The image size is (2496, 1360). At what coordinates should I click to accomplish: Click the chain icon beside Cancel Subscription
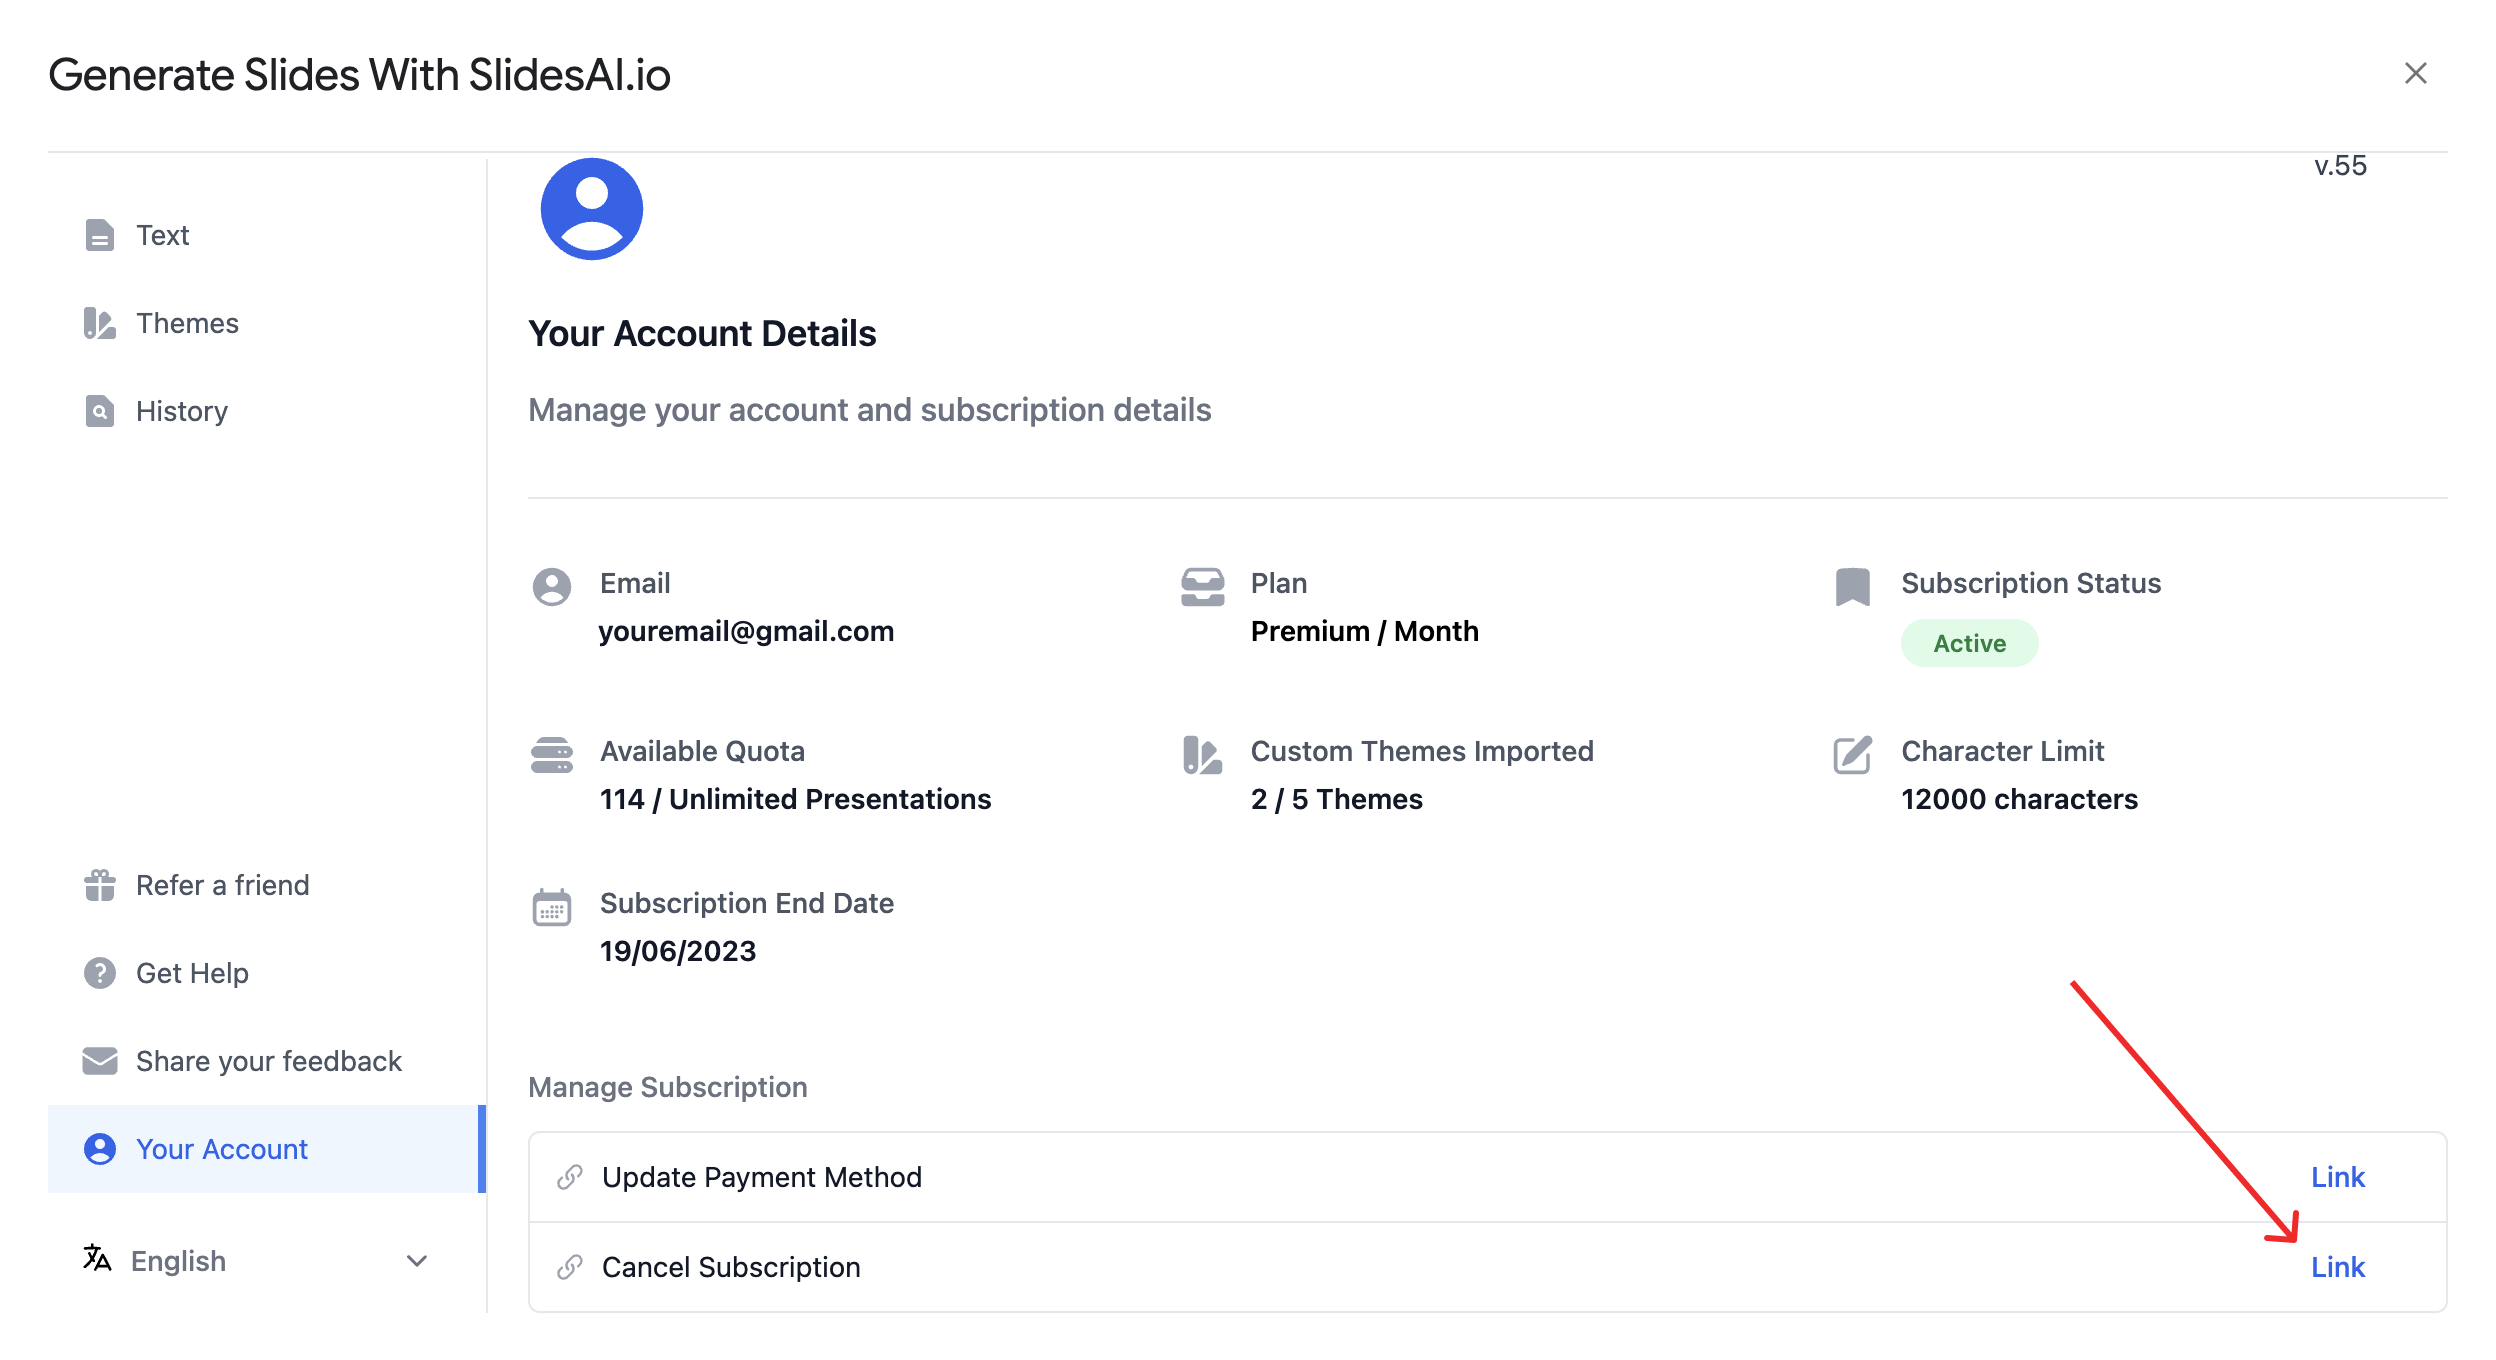coord(569,1267)
